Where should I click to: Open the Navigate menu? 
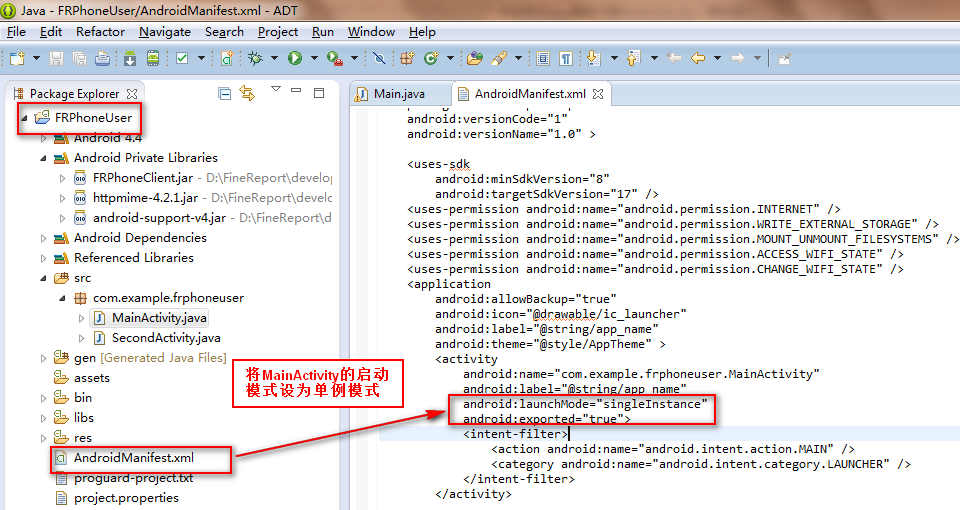(165, 32)
